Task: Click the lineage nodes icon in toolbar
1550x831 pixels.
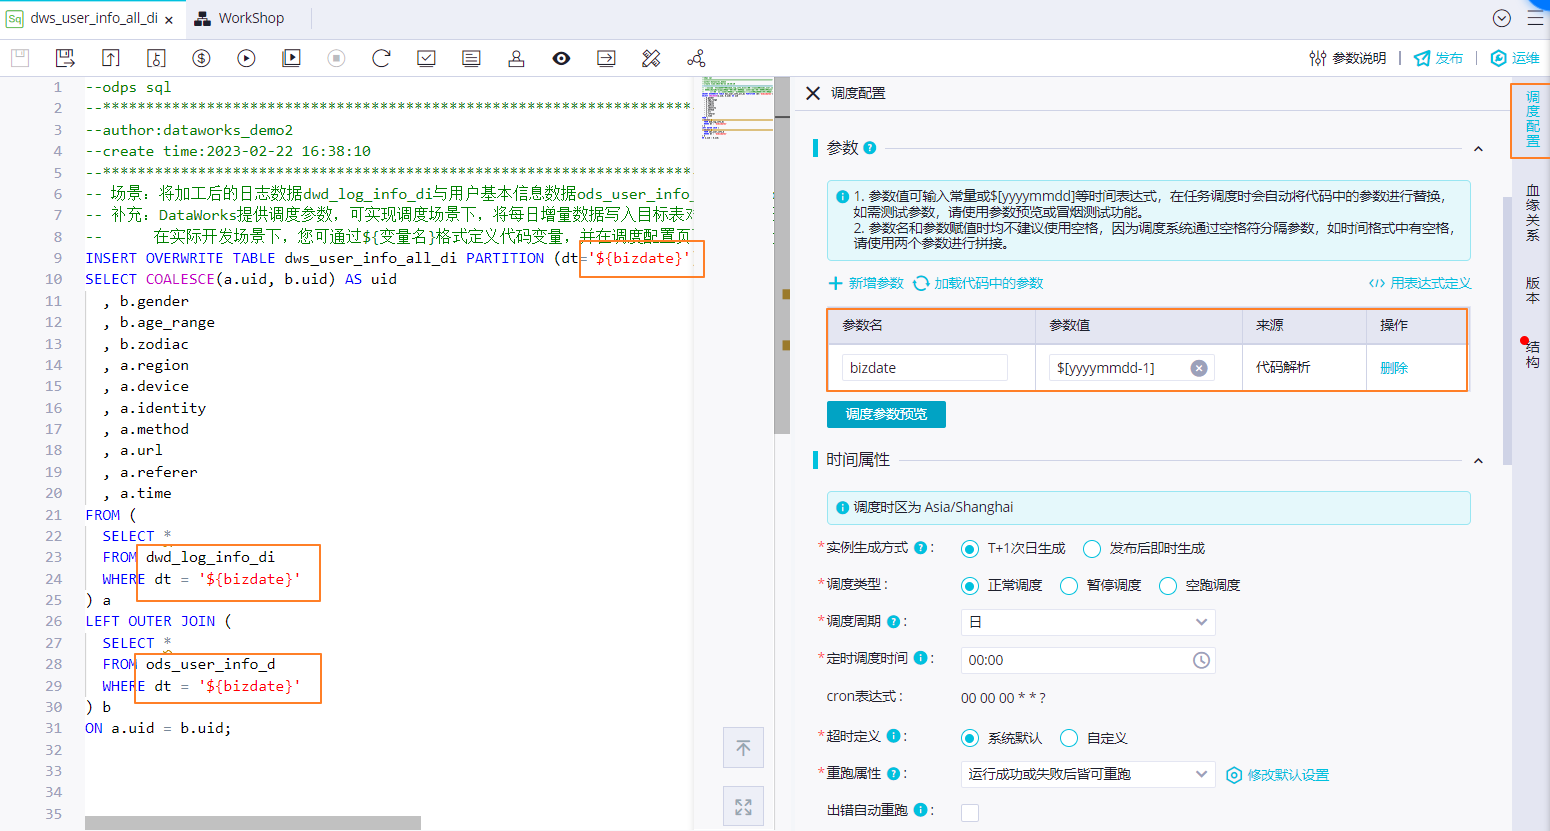Action: [696, 58]
